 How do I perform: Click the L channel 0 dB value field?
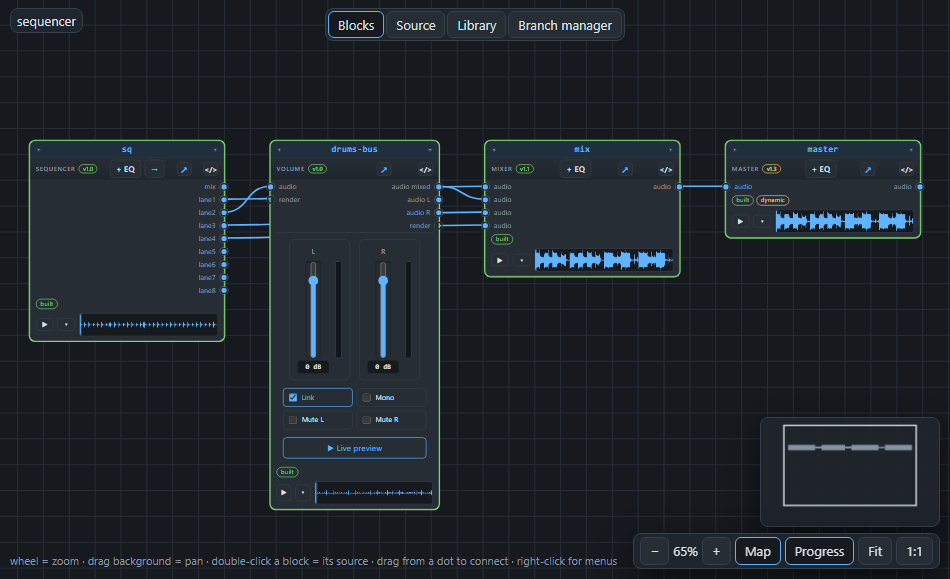coord(313,367)
